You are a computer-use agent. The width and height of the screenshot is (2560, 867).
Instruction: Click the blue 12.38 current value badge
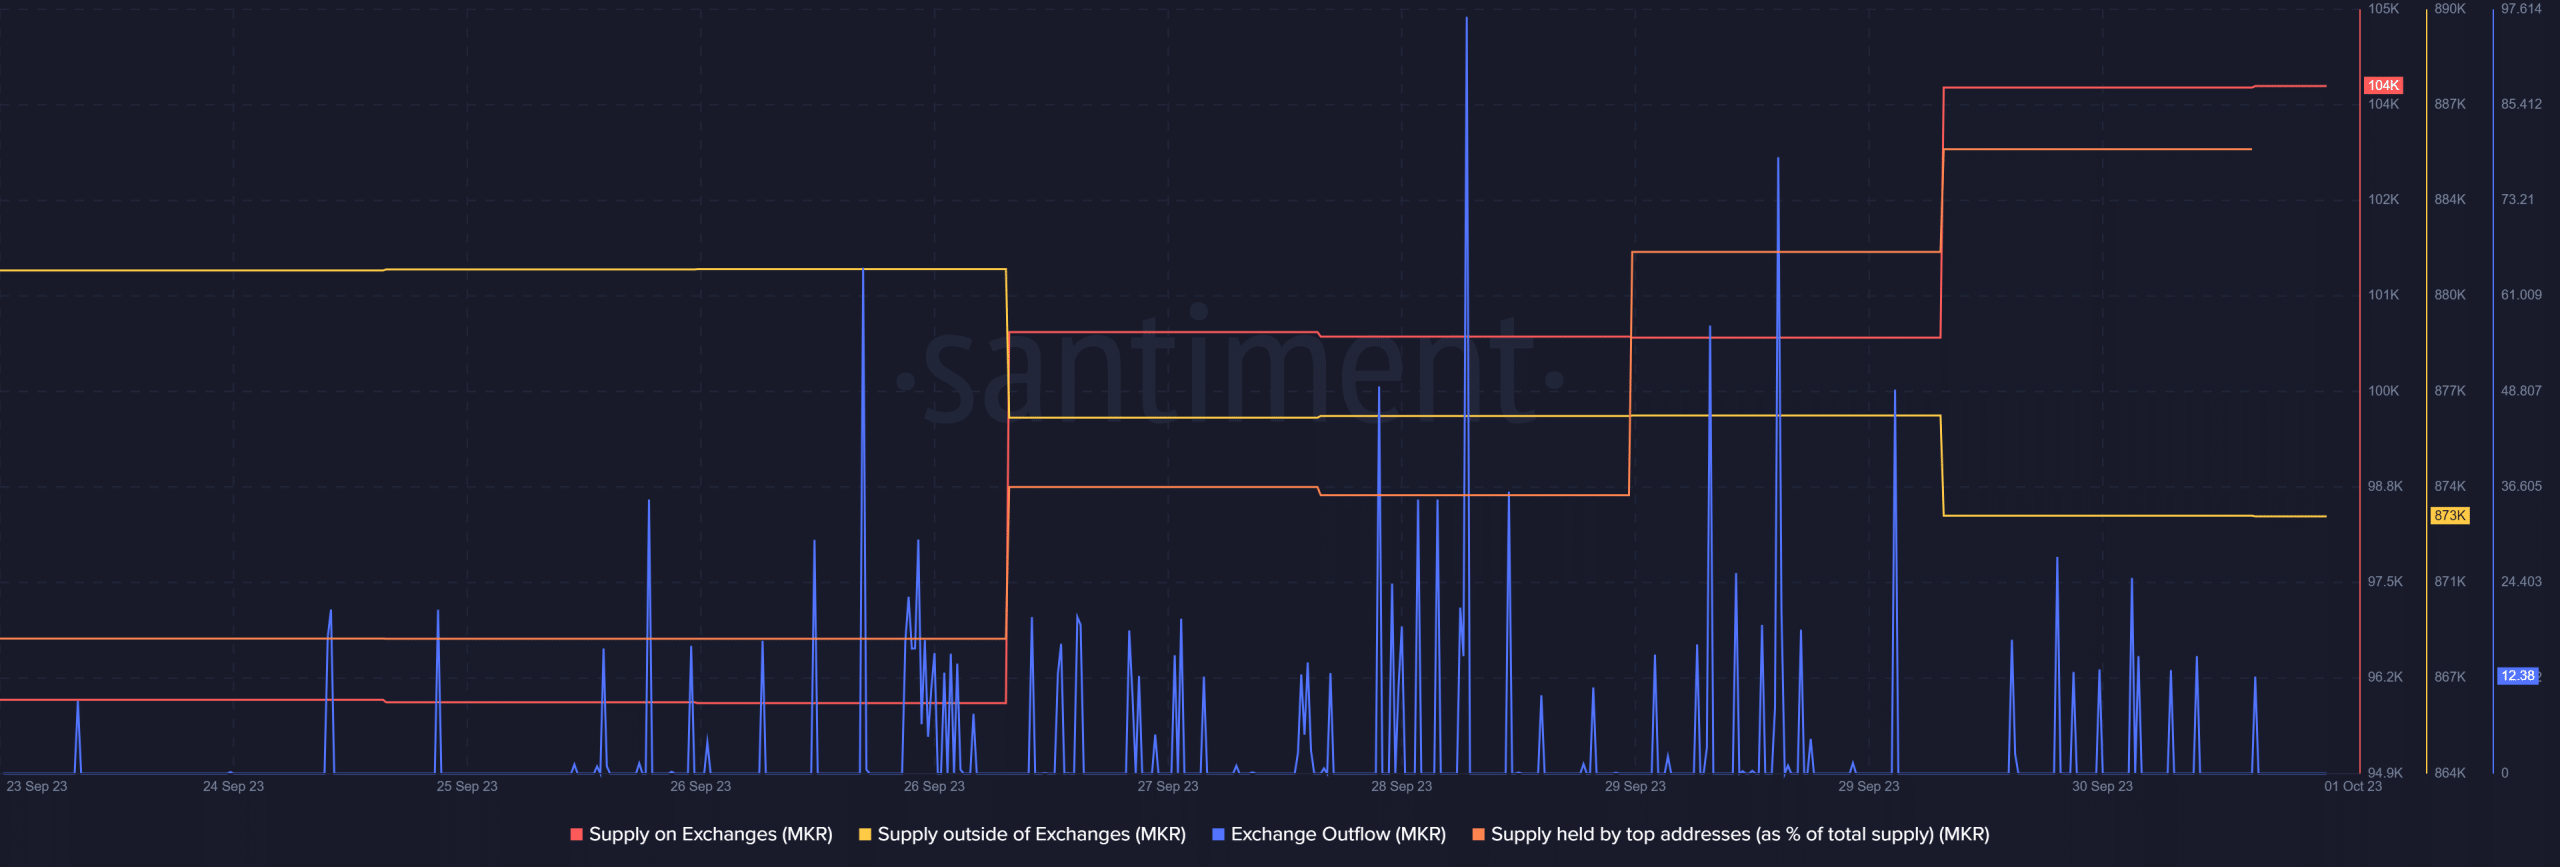tap(2517, 676)
